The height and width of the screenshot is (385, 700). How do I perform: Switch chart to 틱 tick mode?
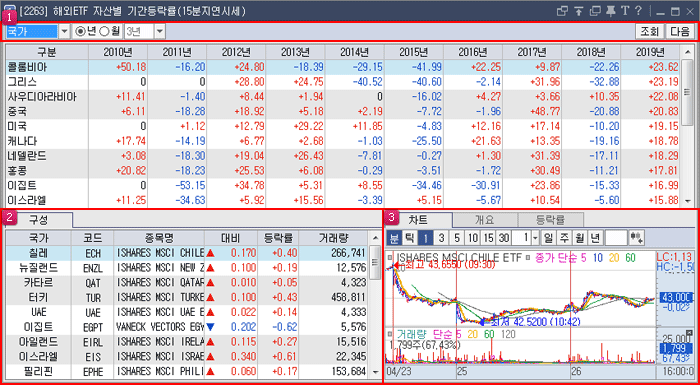409,238
